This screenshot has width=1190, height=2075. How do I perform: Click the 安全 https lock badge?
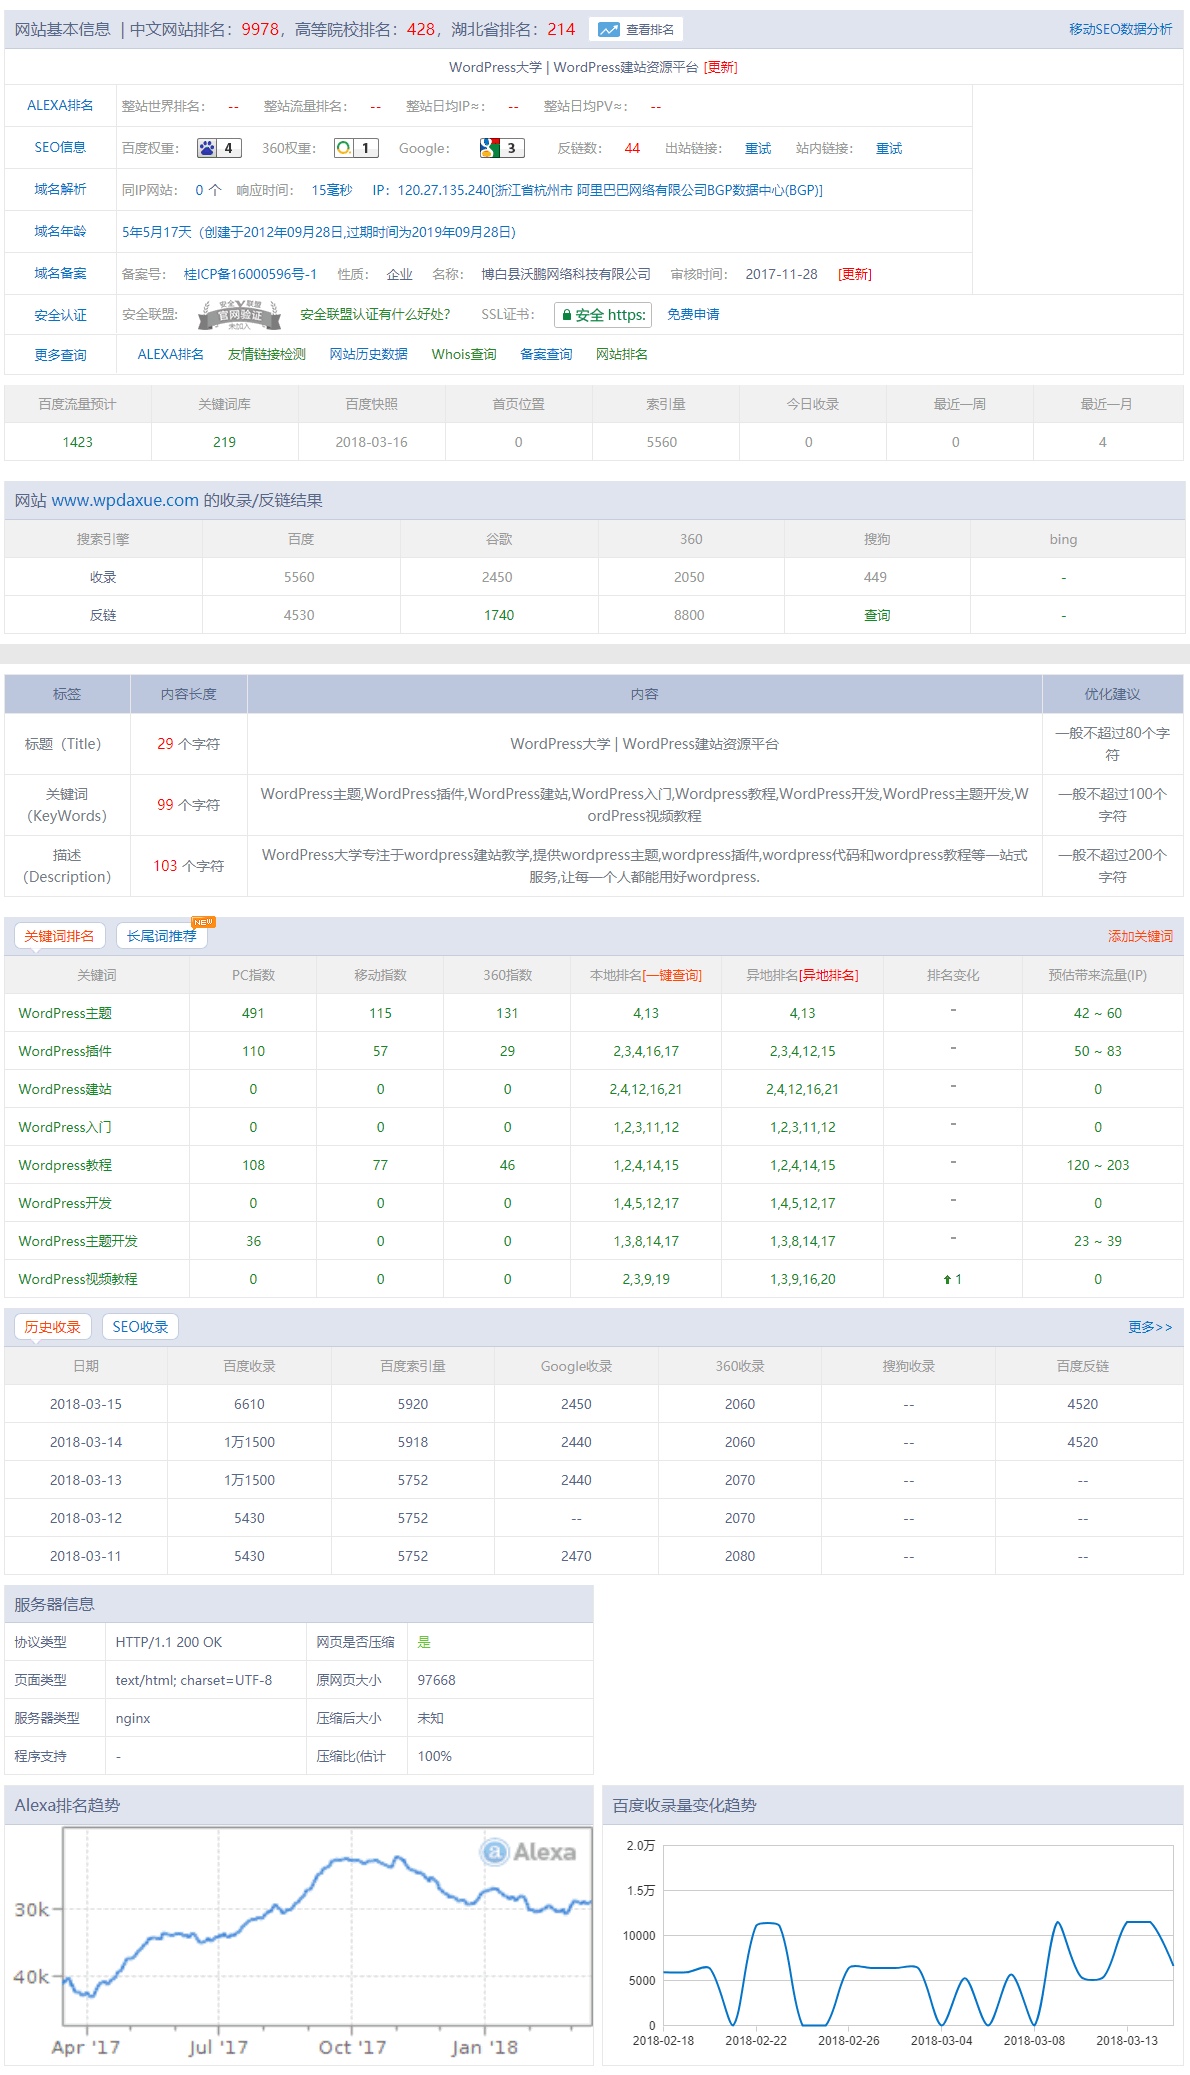(603, 315)
